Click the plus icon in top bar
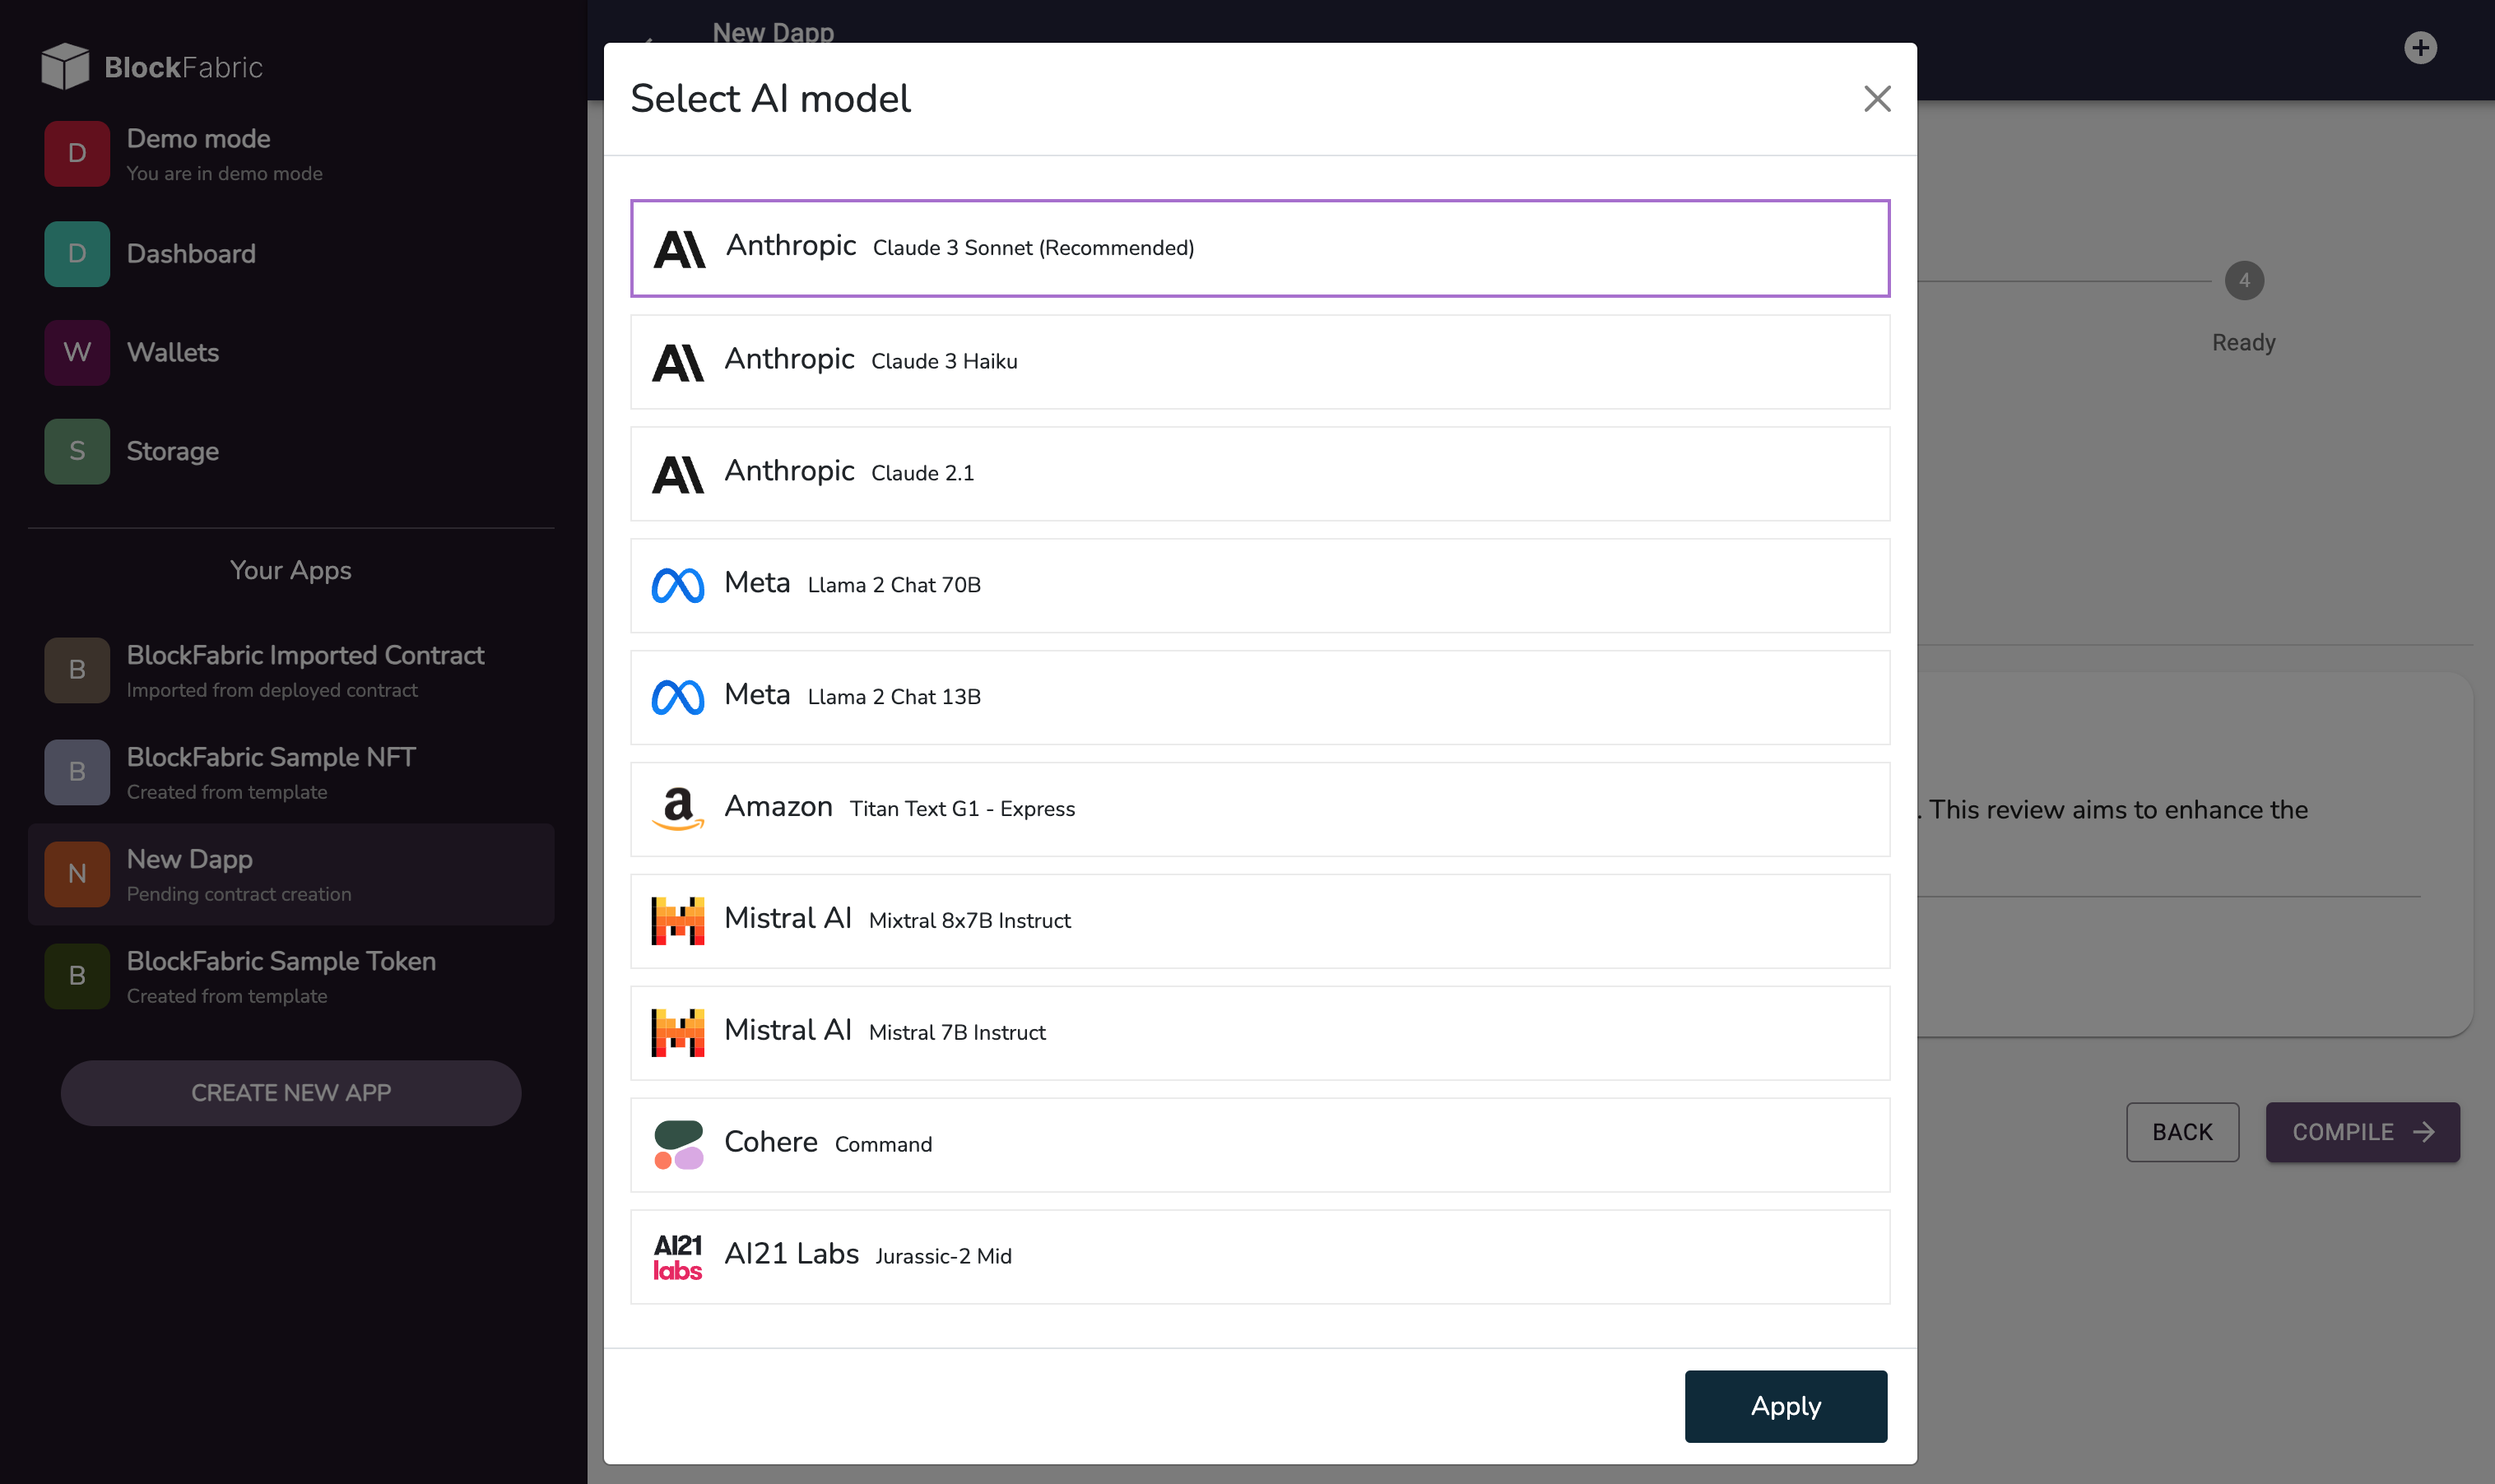The image size is (2495, 1484). click(x=2419, y=48)
